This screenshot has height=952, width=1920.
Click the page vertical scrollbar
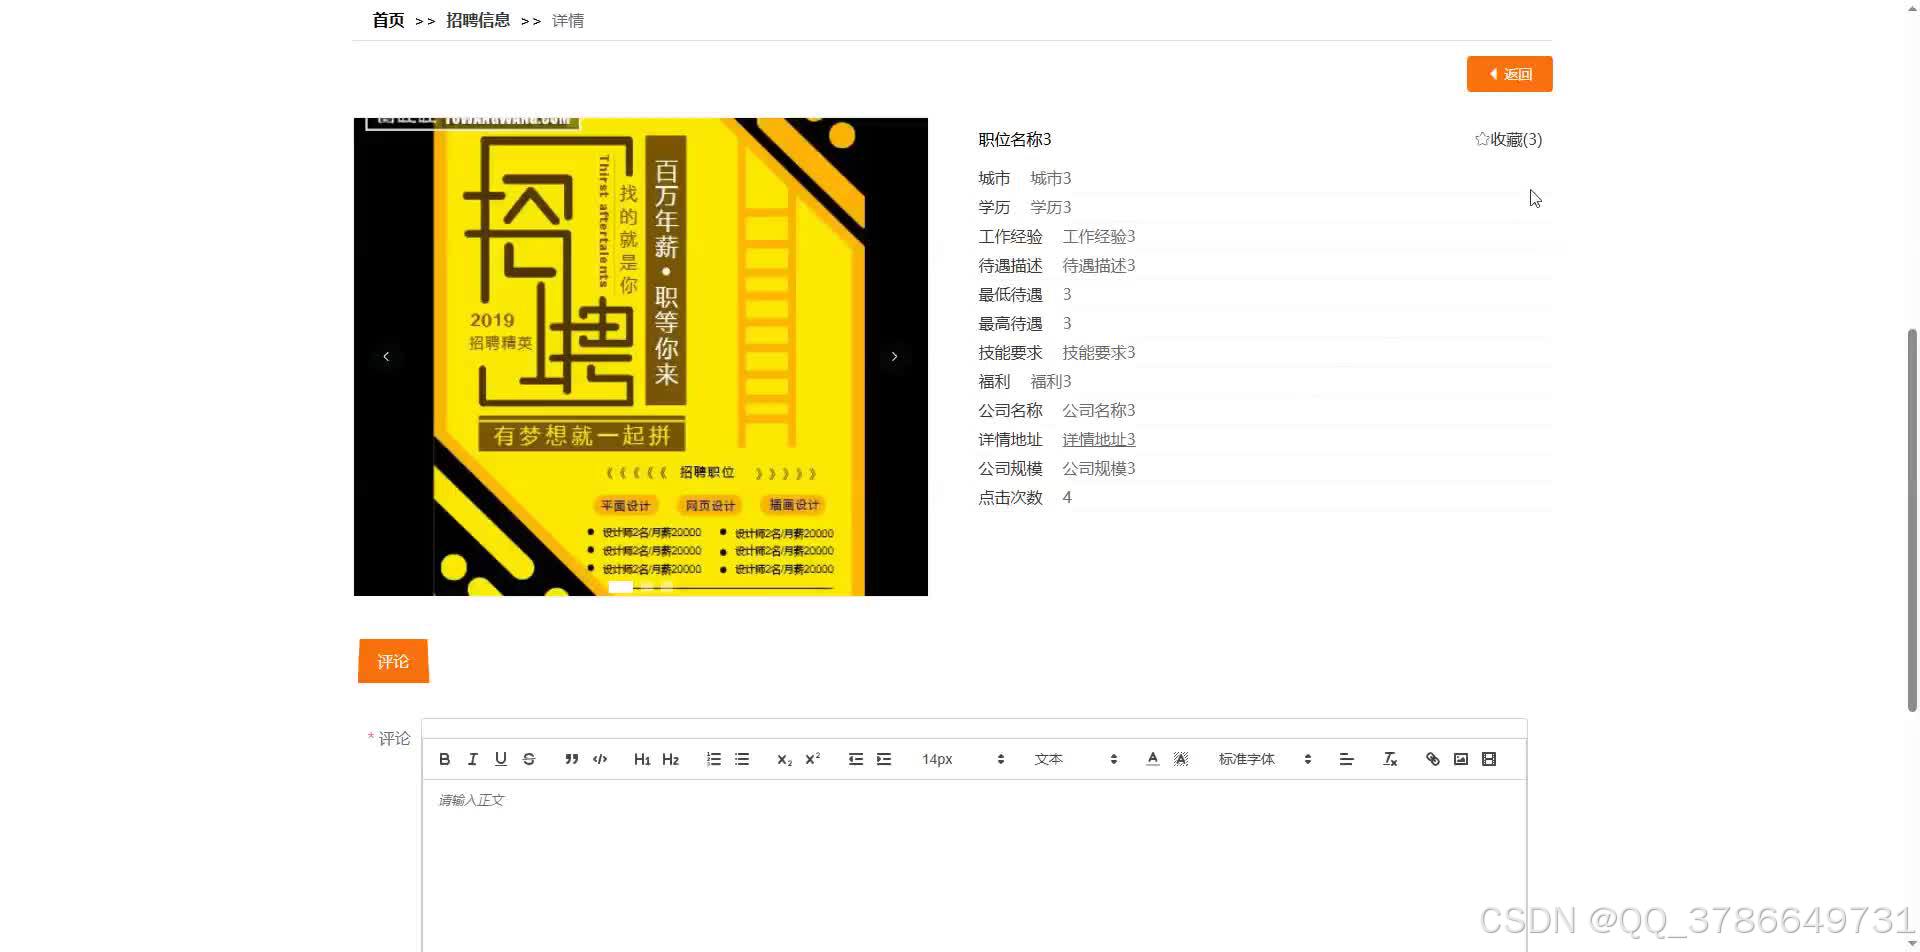1912,520
